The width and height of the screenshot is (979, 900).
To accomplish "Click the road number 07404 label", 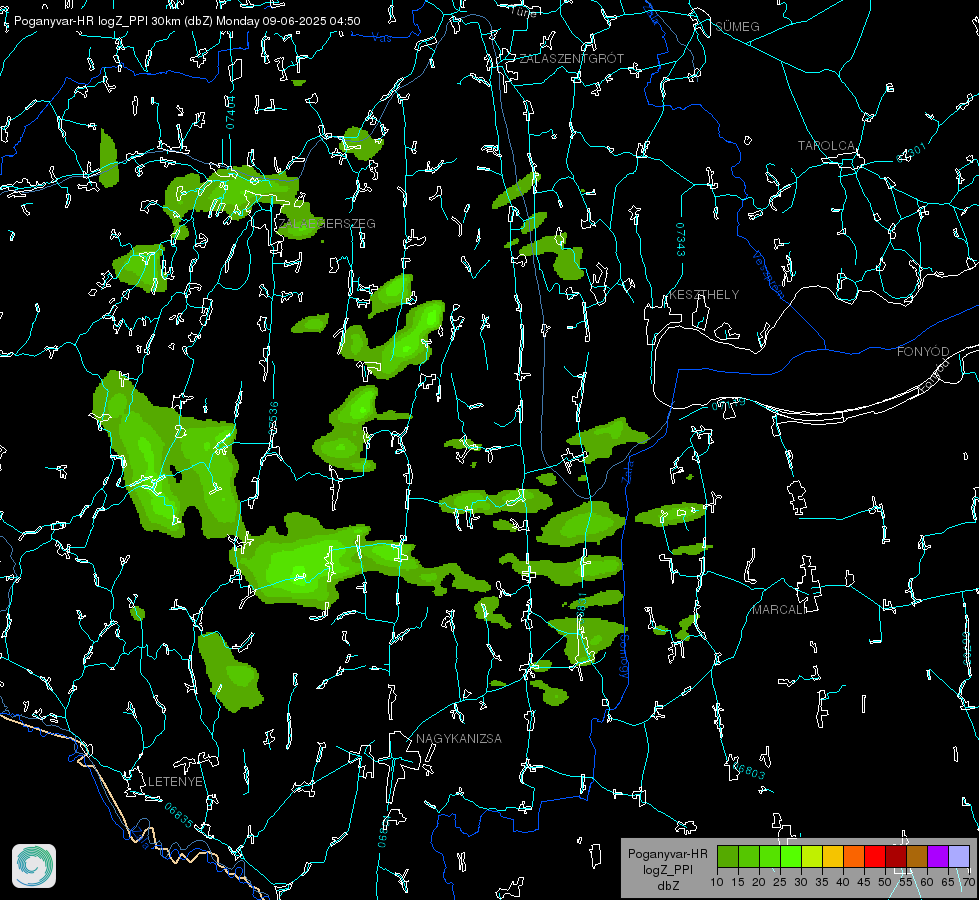I will 231,112.
